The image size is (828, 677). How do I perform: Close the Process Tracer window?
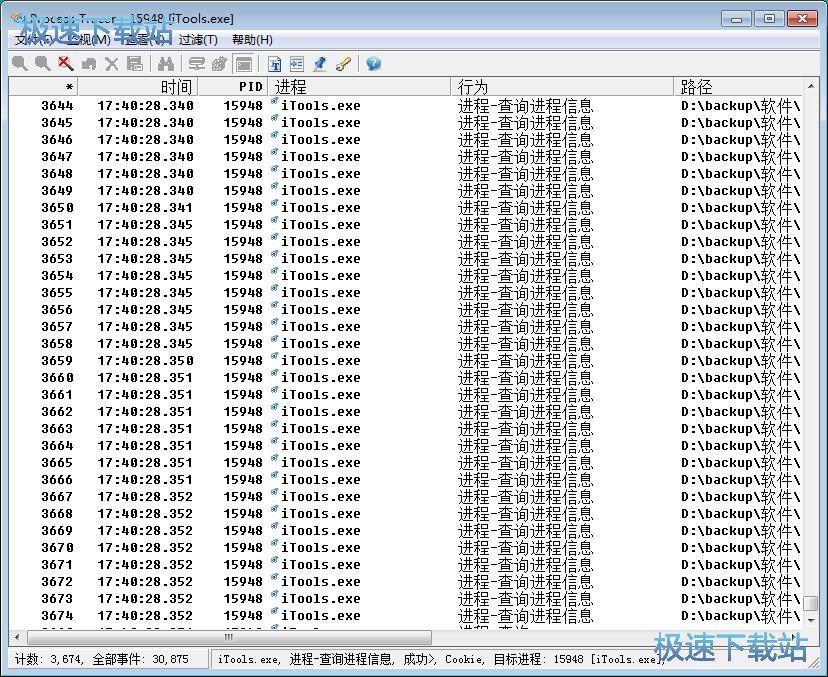tap(802, 18)
